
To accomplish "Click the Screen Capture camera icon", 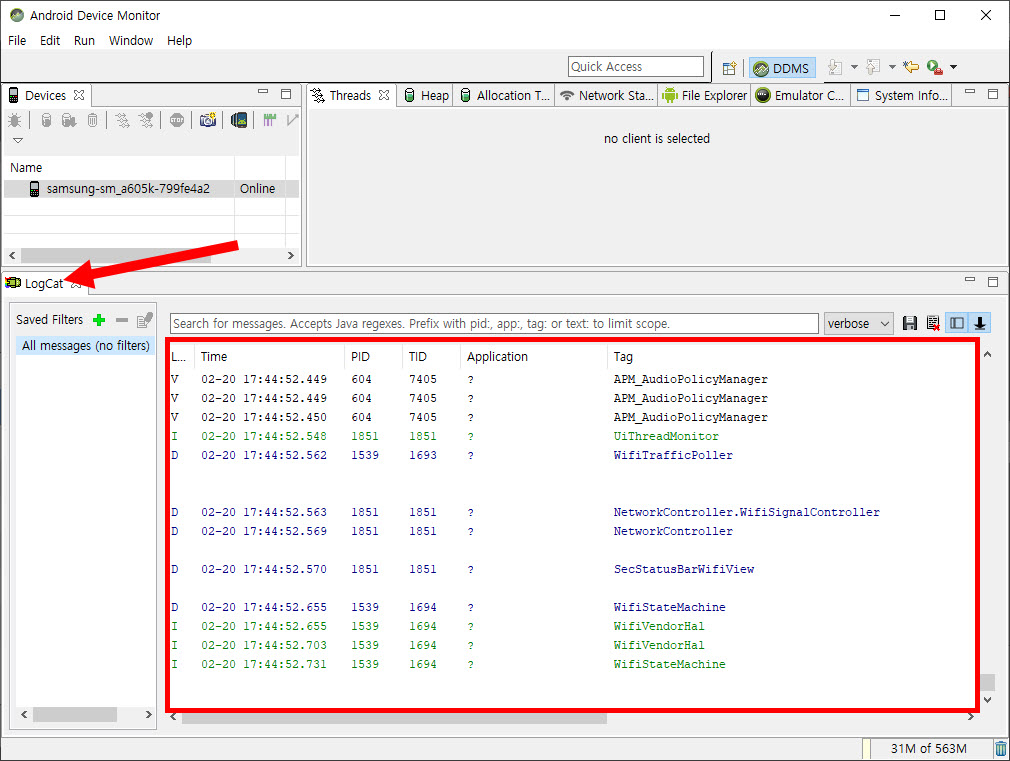I will coord(207,120).
